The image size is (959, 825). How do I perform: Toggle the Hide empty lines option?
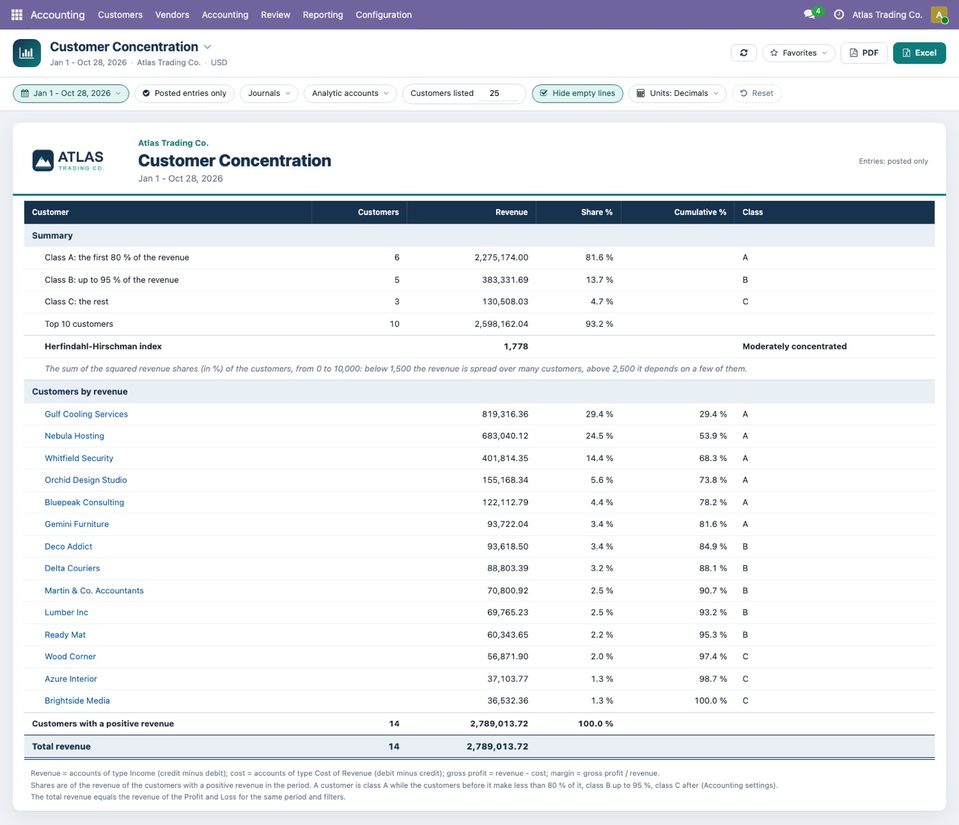(577, 94)
